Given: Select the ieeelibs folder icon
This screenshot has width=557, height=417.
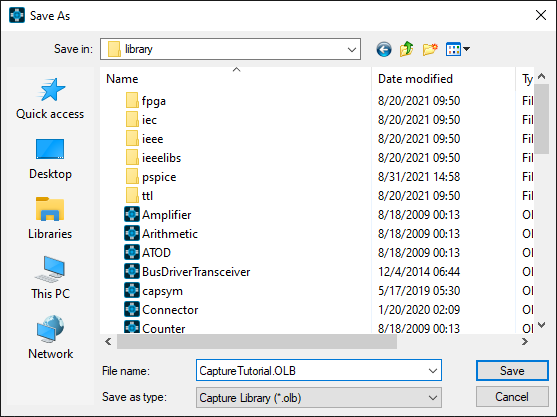Looking at the screenshot, I should pyautogui.click(x=132, y=157).
